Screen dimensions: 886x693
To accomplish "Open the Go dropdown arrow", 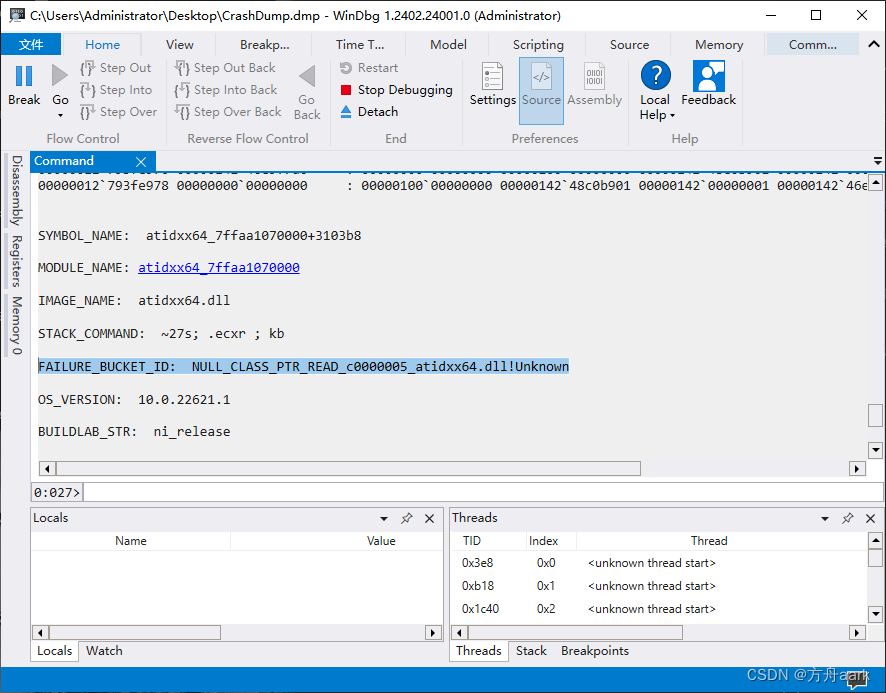I will [x=60, y=115].
